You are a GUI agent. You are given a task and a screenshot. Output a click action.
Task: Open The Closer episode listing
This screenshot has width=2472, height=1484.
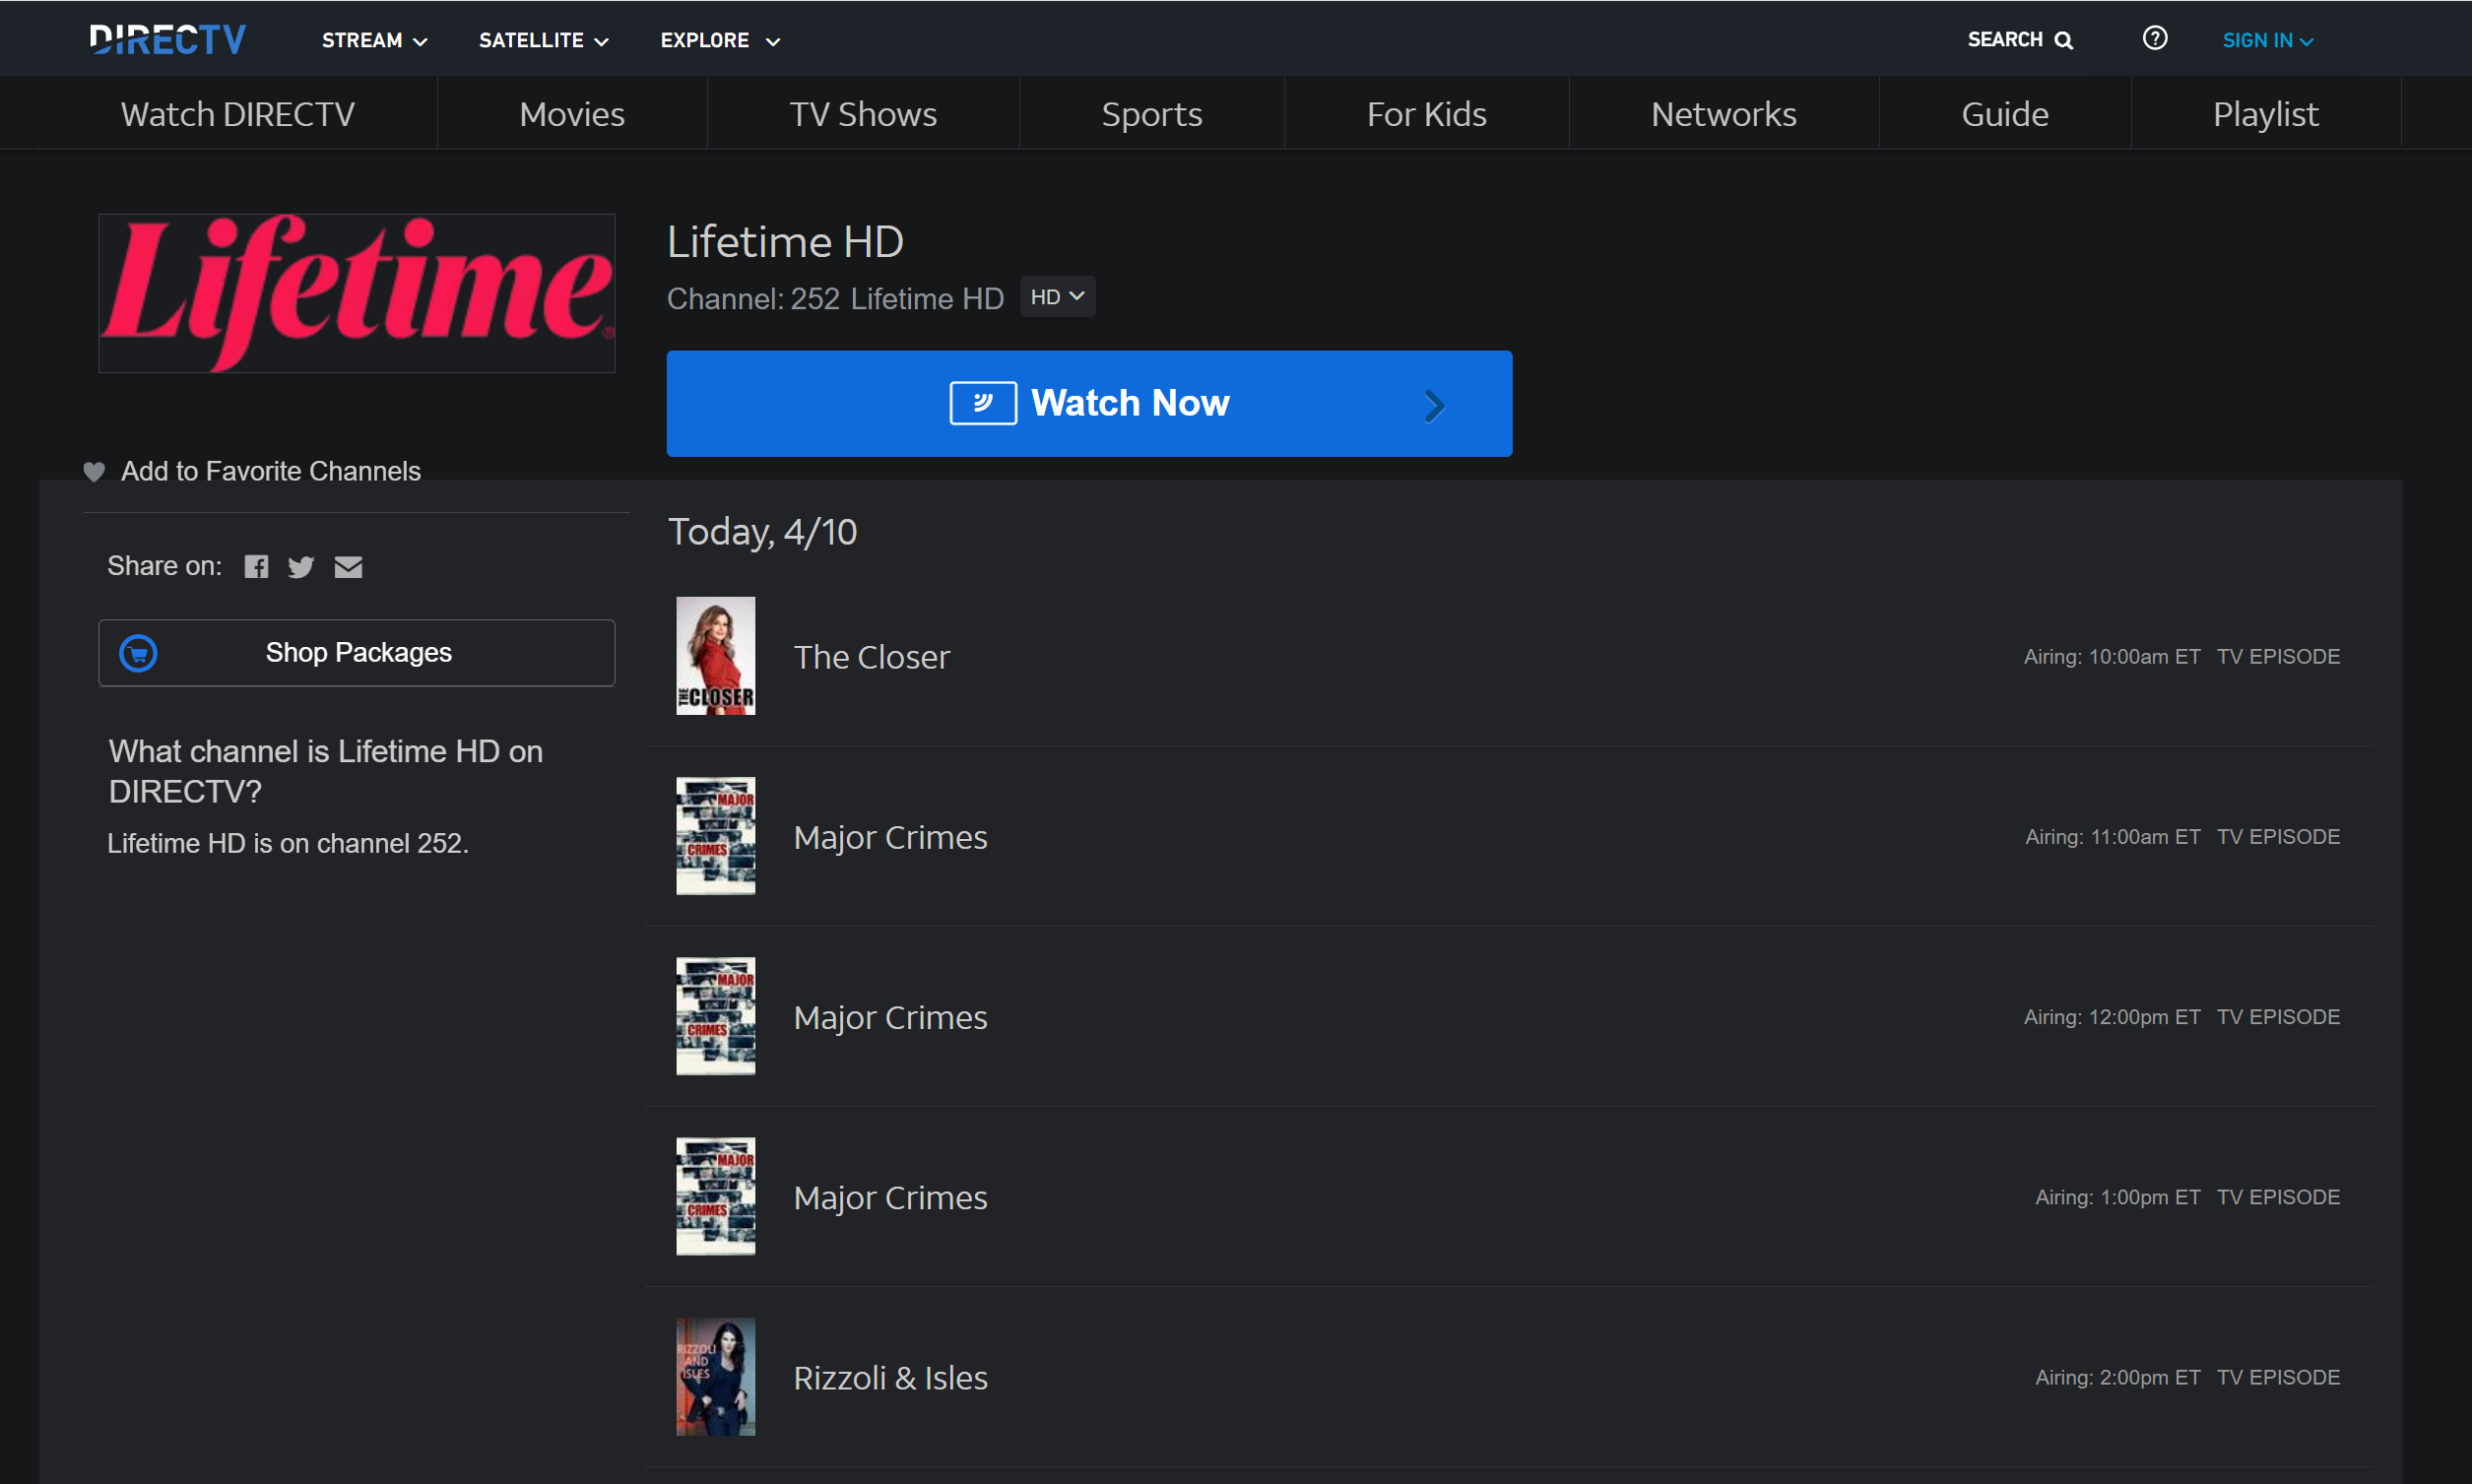871,656
